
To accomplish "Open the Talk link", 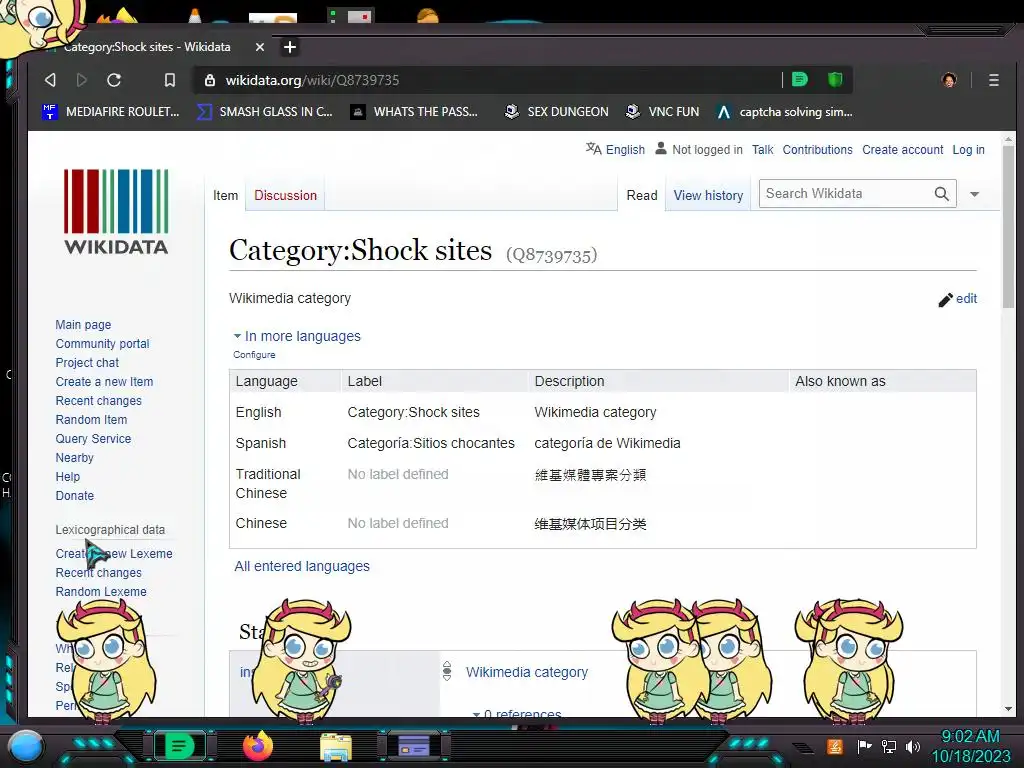I will click(762, 150).
